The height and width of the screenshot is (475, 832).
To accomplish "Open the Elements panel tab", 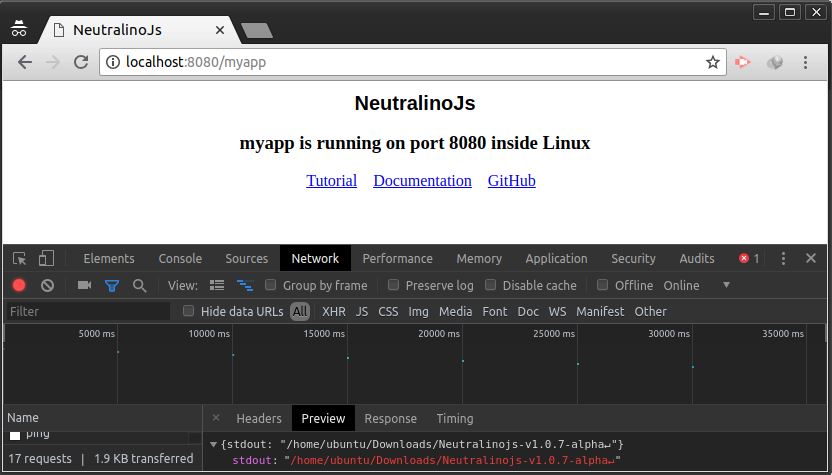I will (x=109, y=258).
